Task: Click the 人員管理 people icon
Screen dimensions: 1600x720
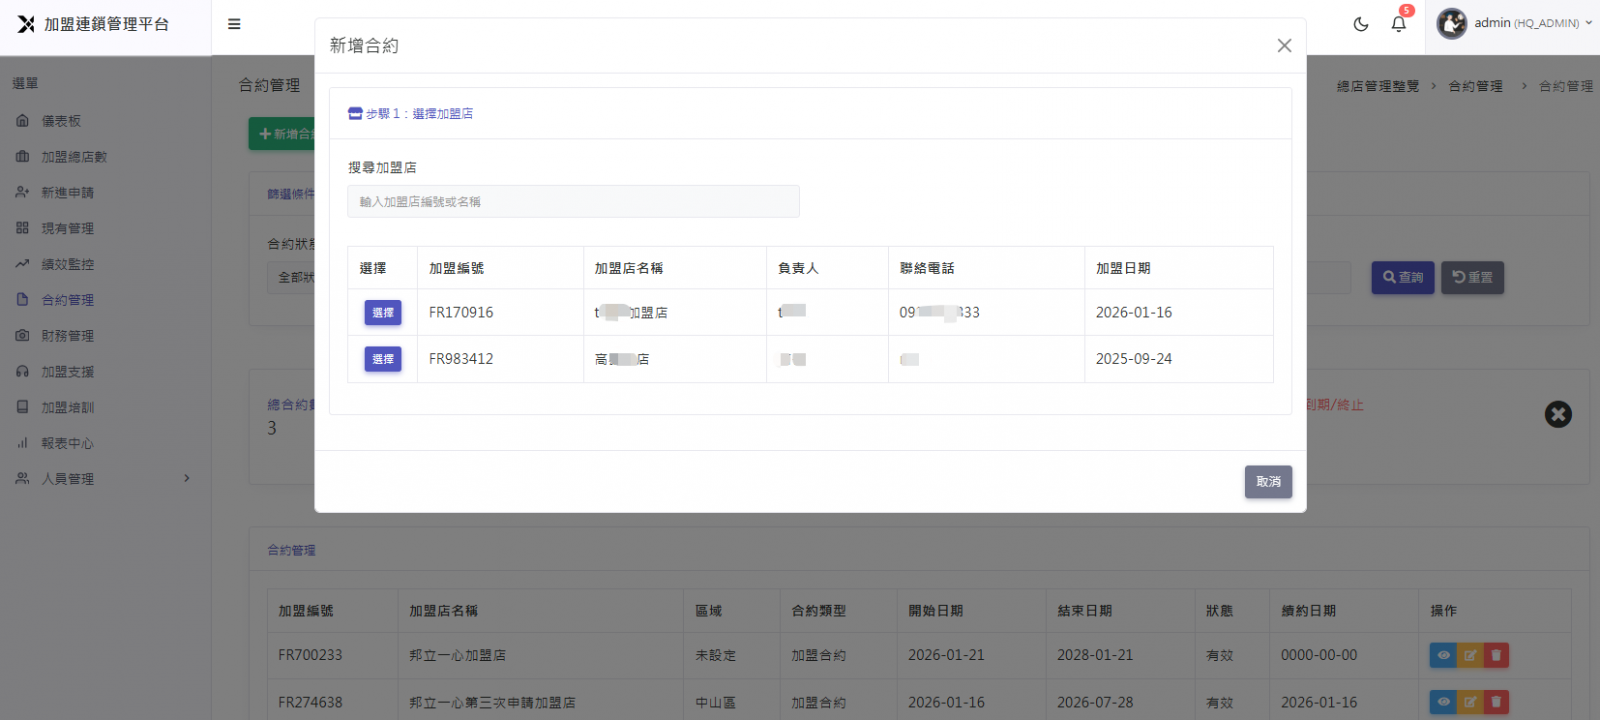Action: pos(22,479)
